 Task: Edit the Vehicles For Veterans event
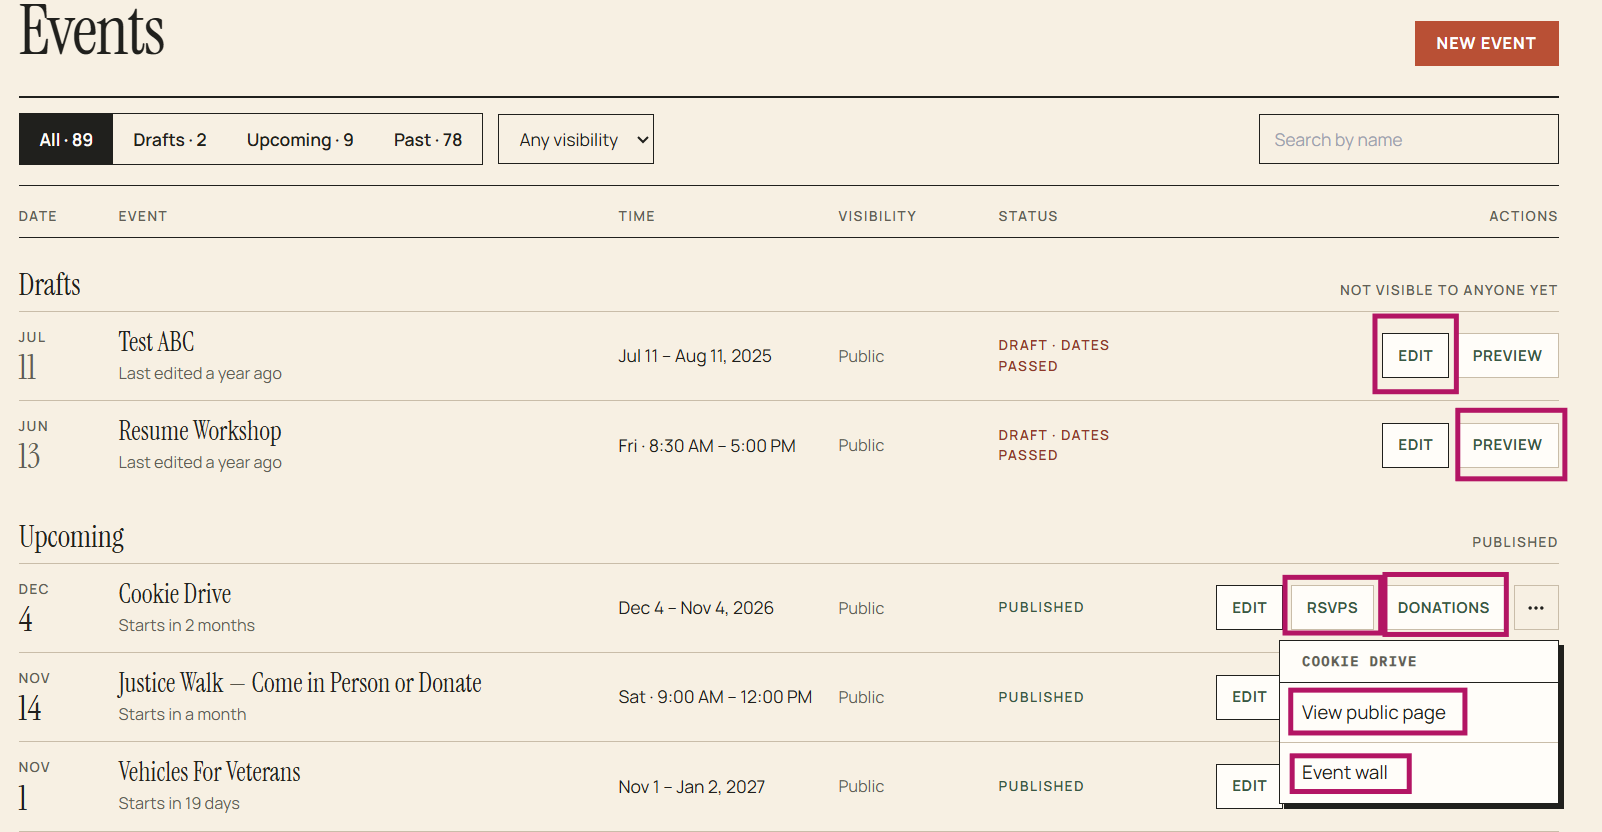1249,786
